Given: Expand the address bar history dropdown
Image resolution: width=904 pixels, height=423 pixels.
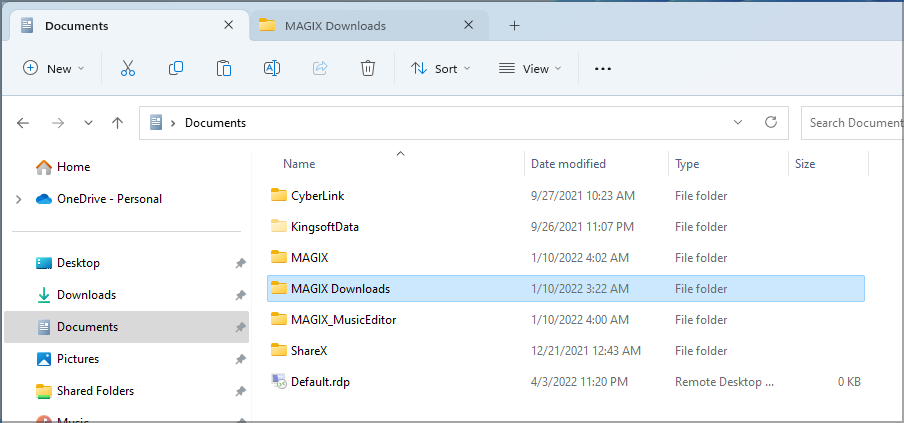Looking at the screenshot, I should (x=737, y=122).
